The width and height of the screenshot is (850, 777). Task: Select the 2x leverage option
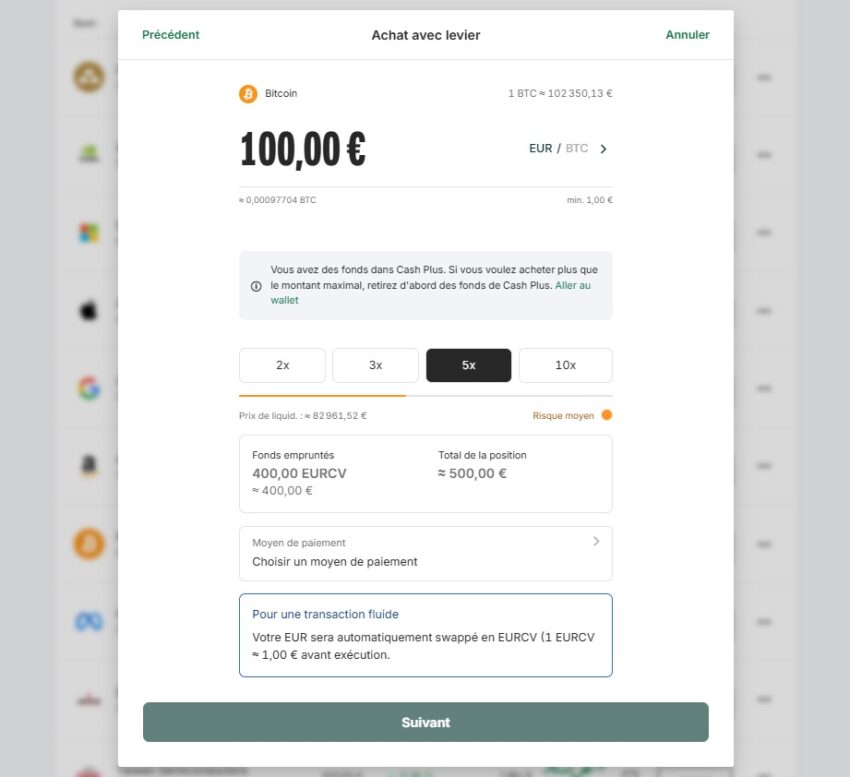coord(282,365)
